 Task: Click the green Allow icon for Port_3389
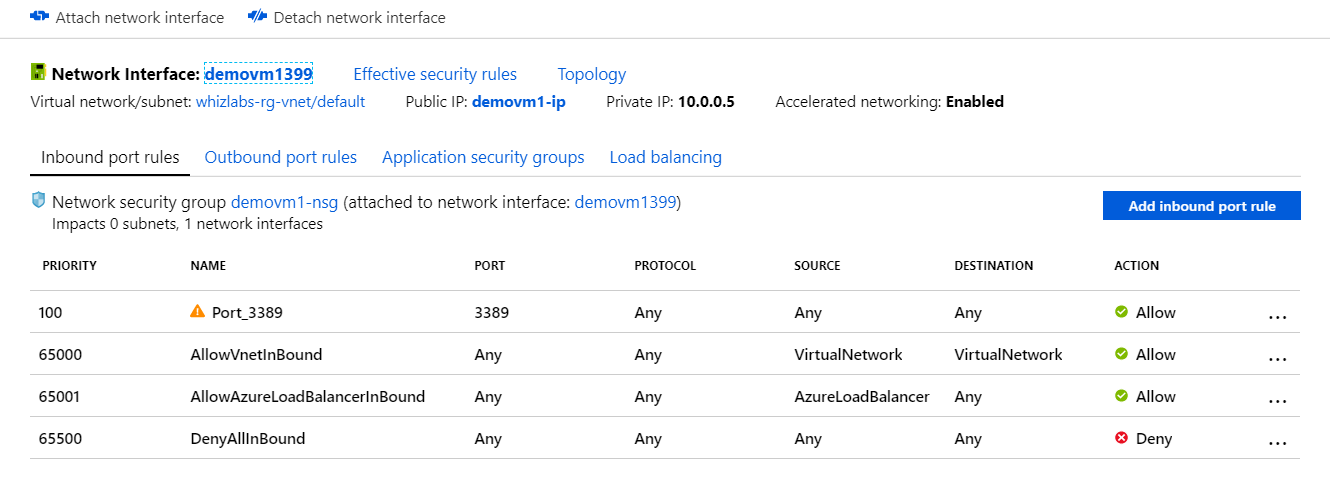[1121, 312]
